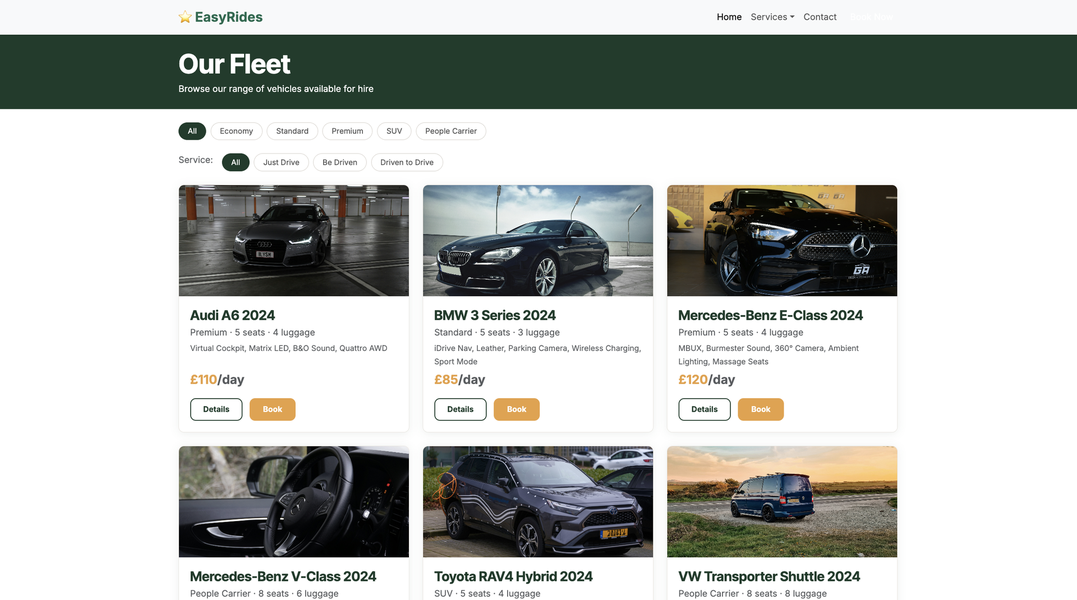Book the BMW 3 Series

point(517,409)
